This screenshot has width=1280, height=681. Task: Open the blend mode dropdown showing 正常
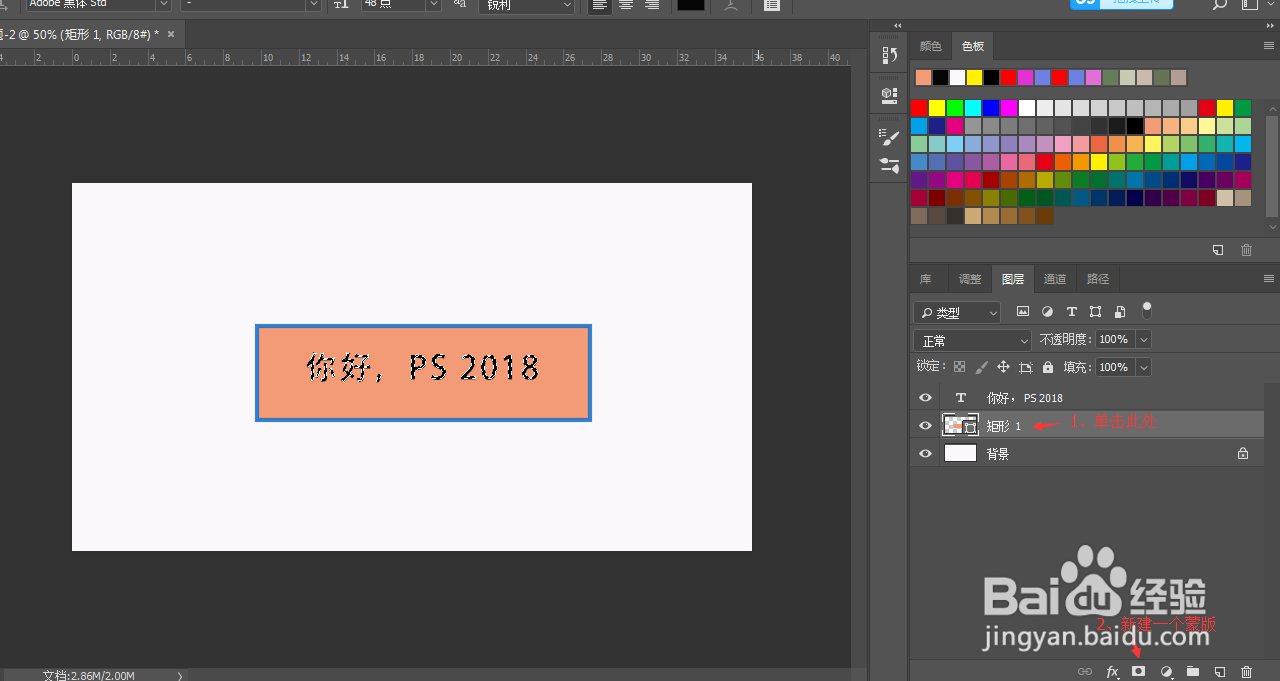(x=971, y=339)
